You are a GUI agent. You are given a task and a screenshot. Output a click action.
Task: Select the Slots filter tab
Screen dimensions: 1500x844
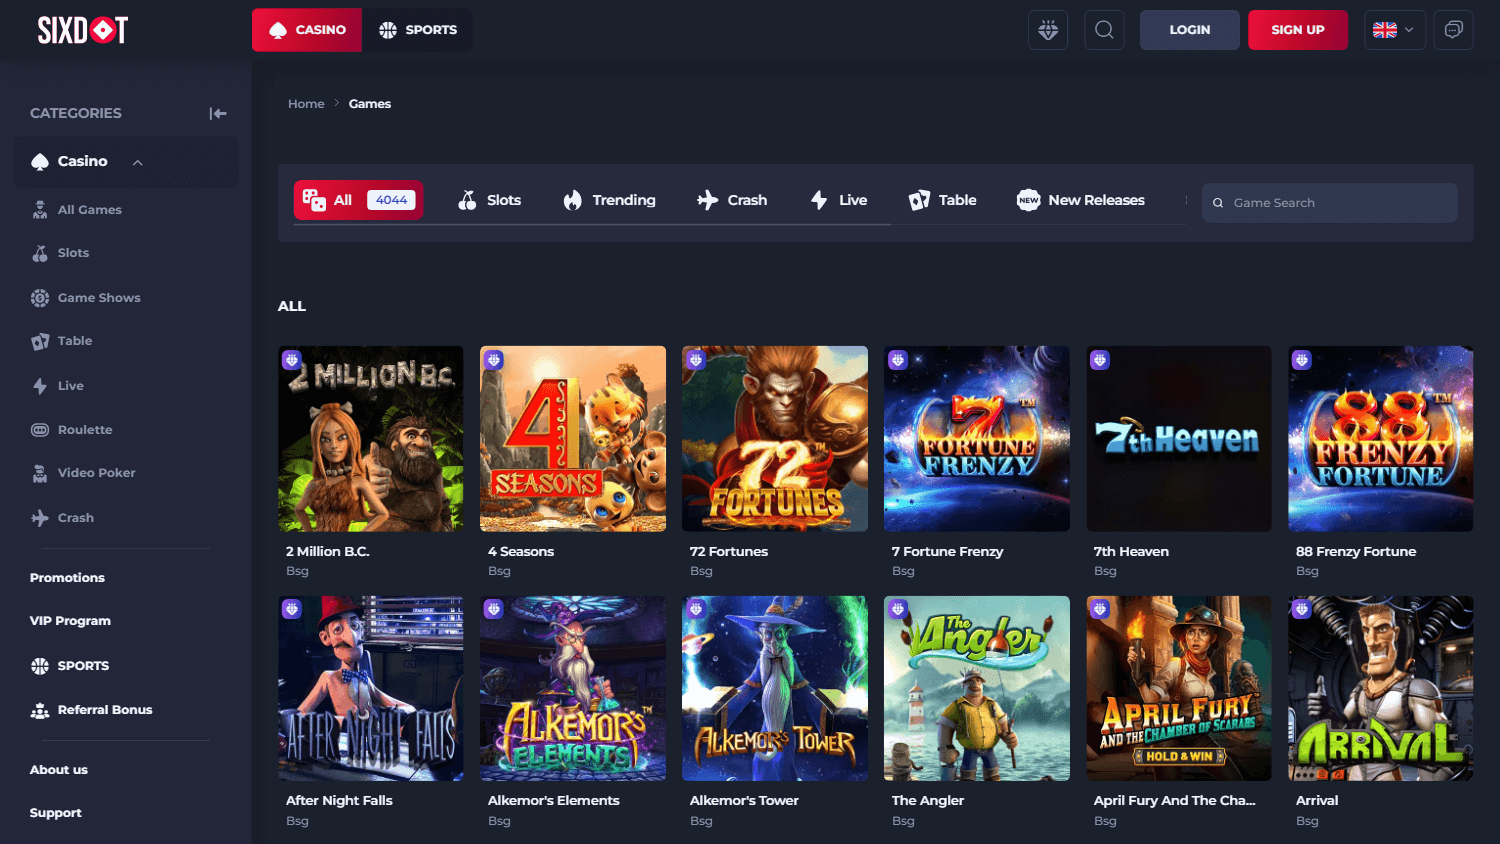(489, 200)
